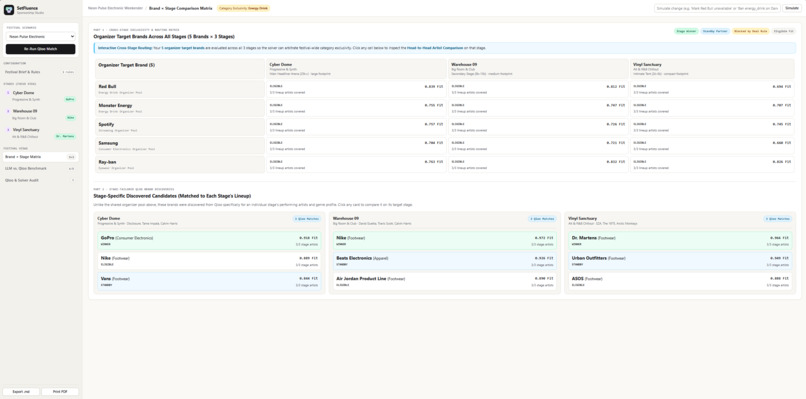Click the Print PDF button
806x399 pixels.
60,392
